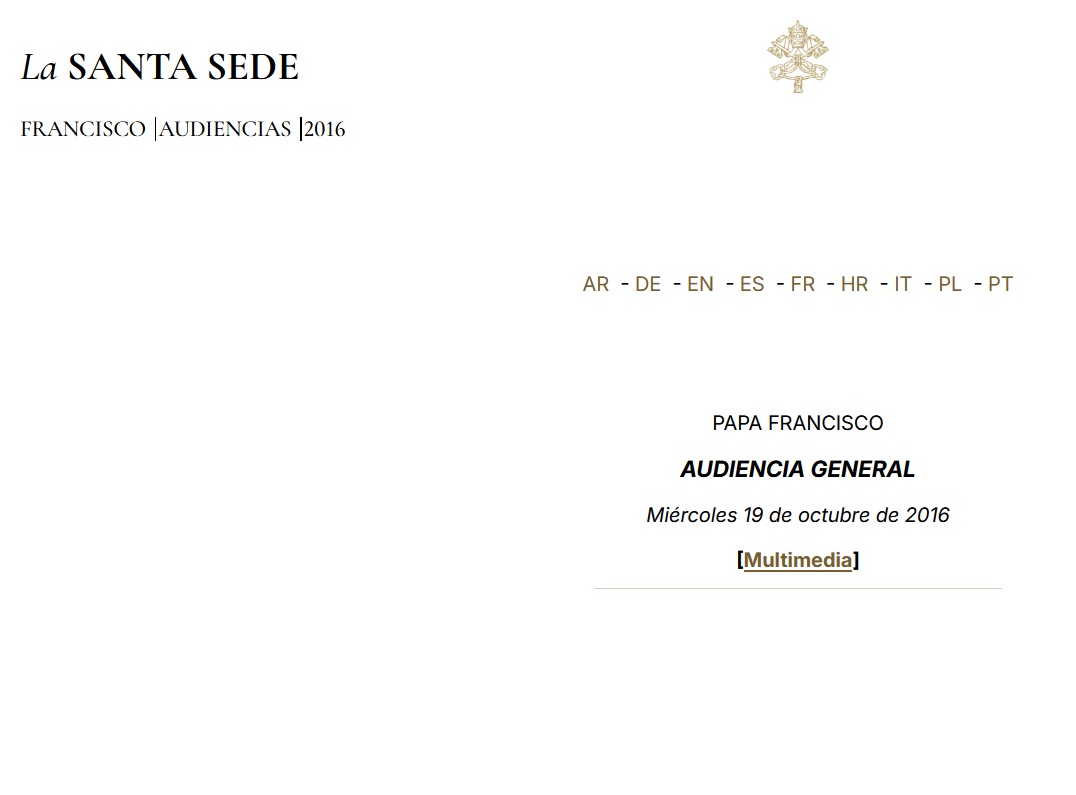
Task: Select the IT language link
Action: point(902,284)
